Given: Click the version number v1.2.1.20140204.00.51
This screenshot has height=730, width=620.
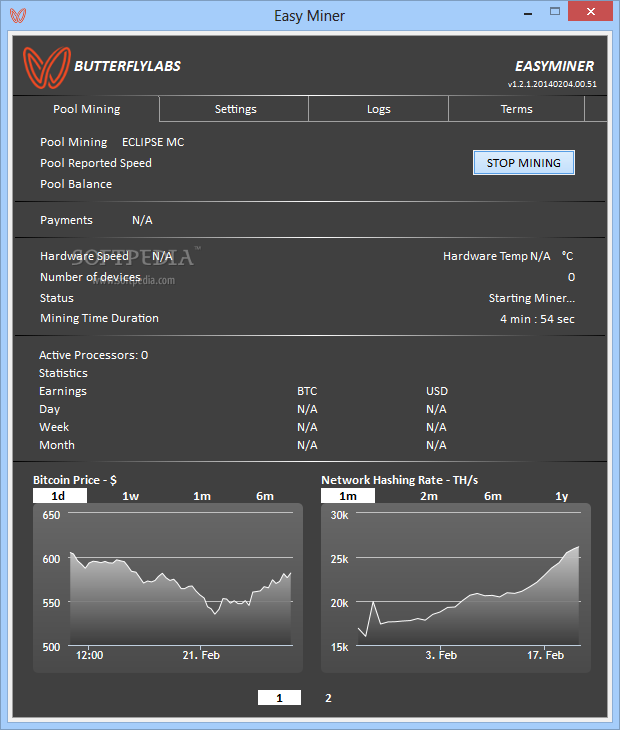Looking at the screenshot, I should tap(552, 84).
